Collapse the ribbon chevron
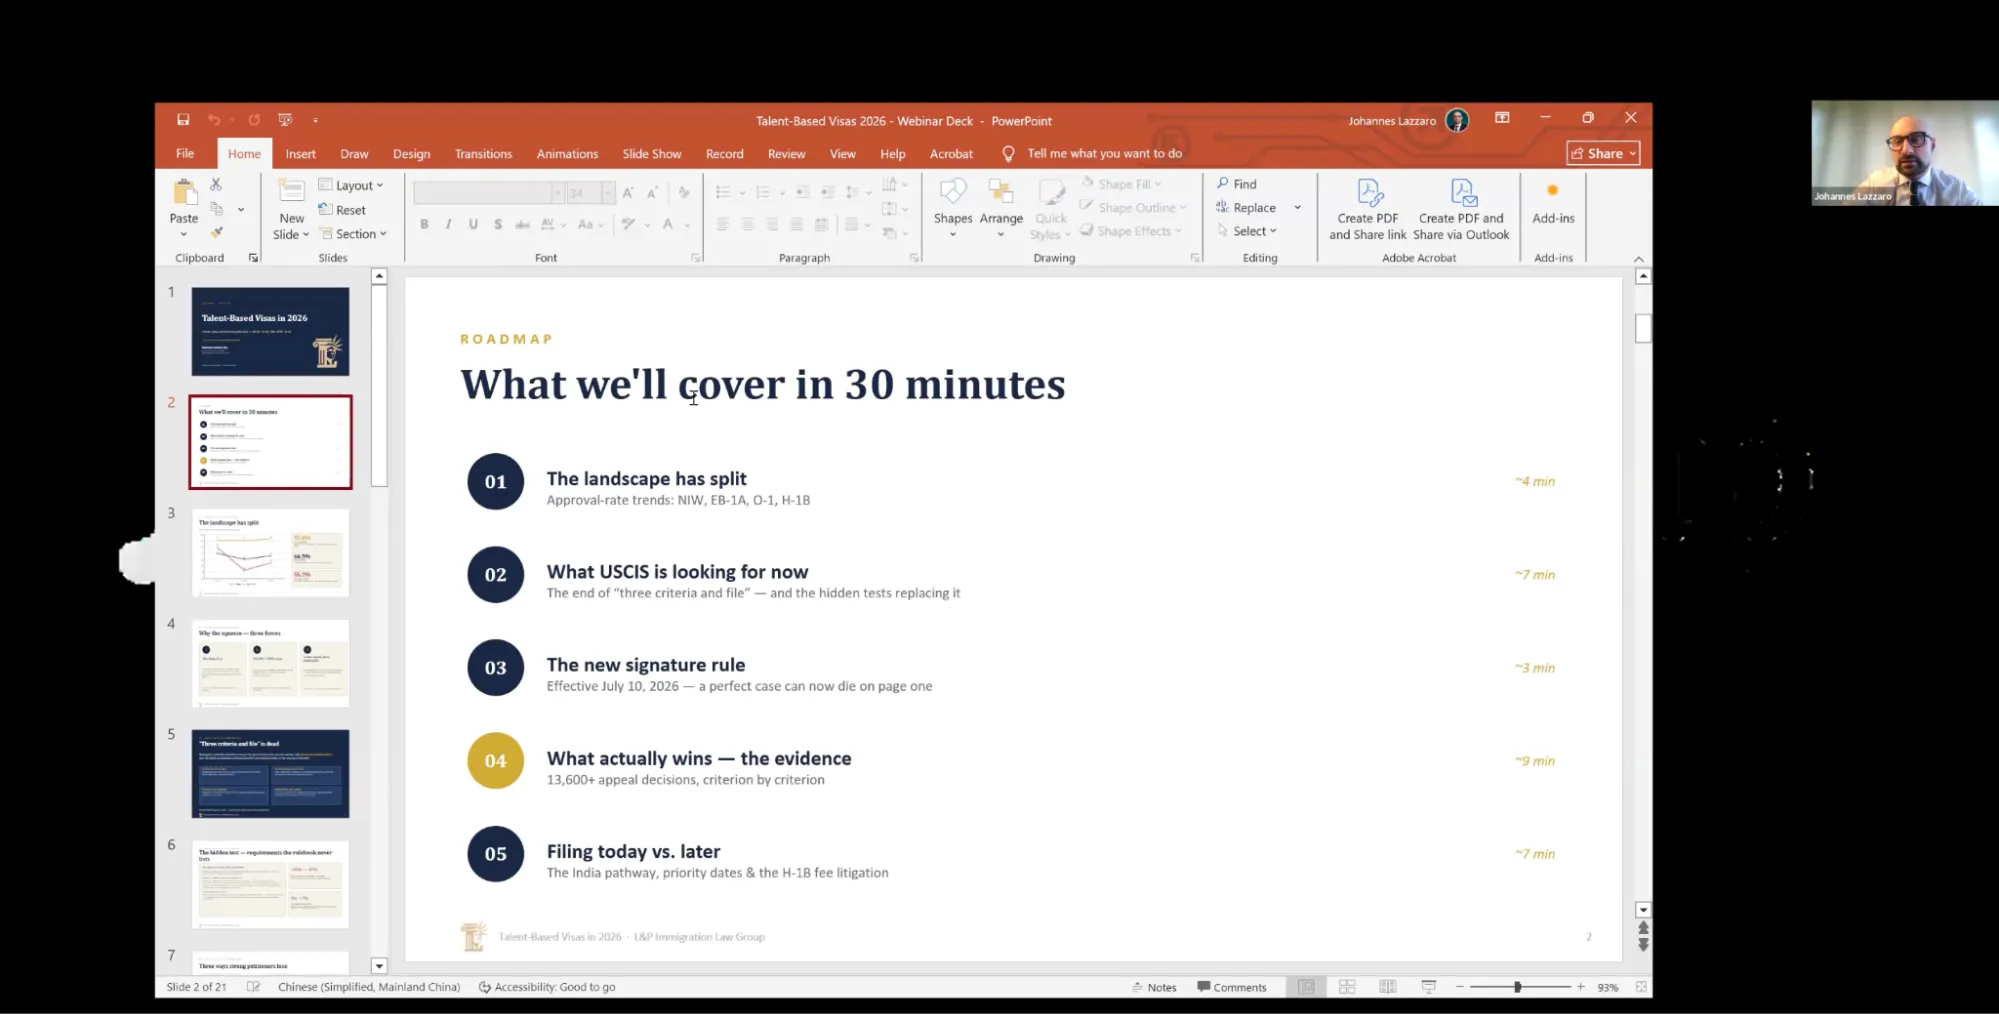The height and width of the screenshot is (1015, 1999). coord(1639,259)
